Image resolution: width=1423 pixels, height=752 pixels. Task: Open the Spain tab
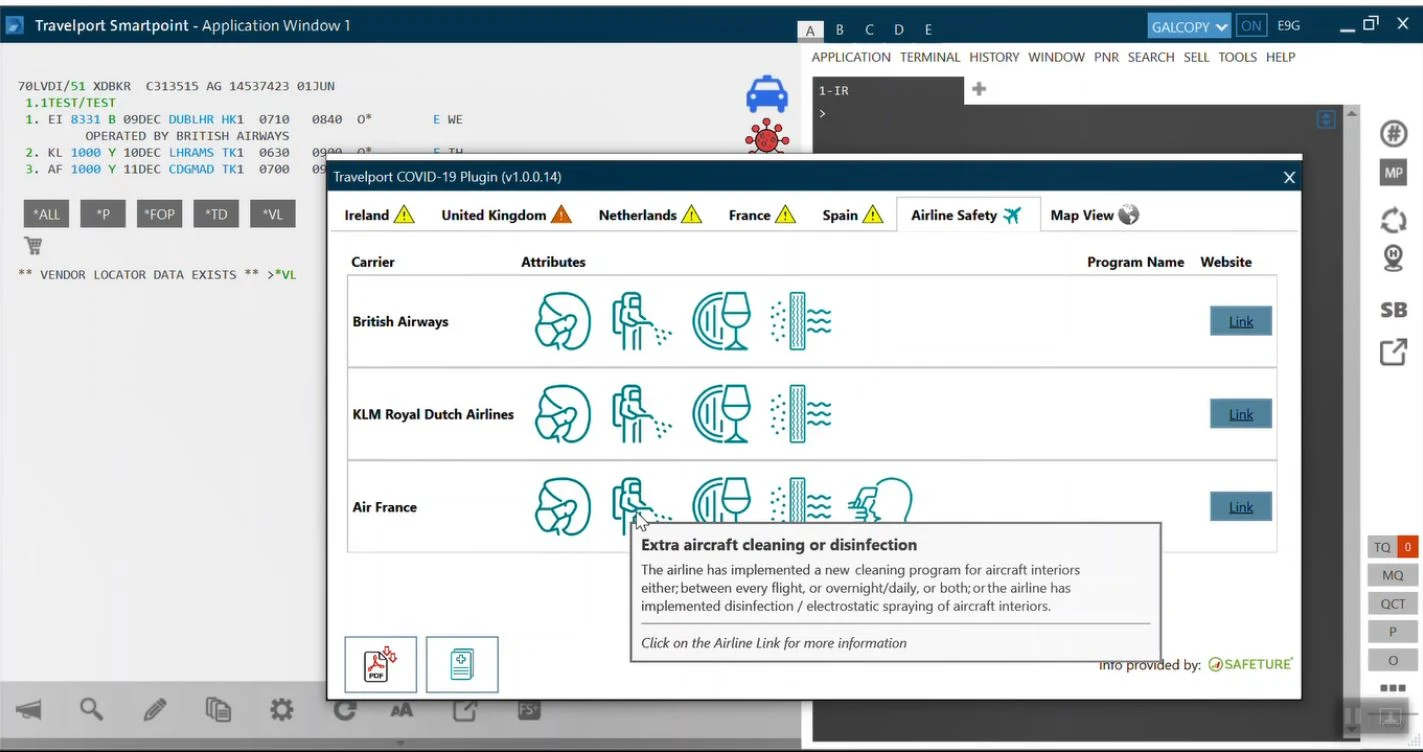click(853, 215)
